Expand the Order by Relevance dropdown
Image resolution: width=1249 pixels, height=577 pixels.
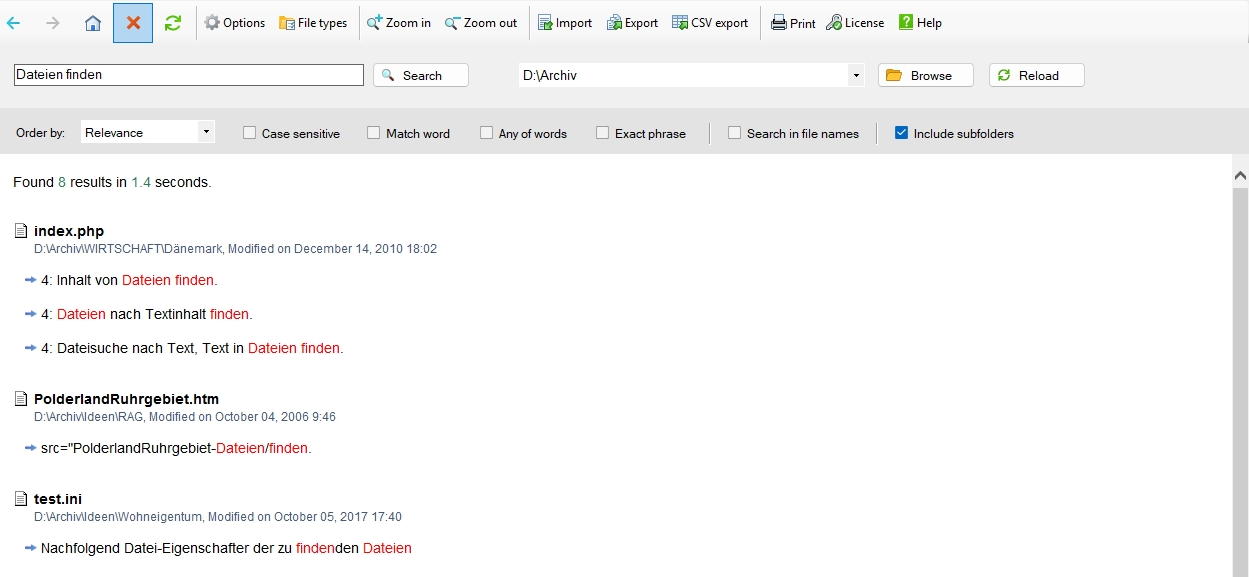click(x=205, y=132)
